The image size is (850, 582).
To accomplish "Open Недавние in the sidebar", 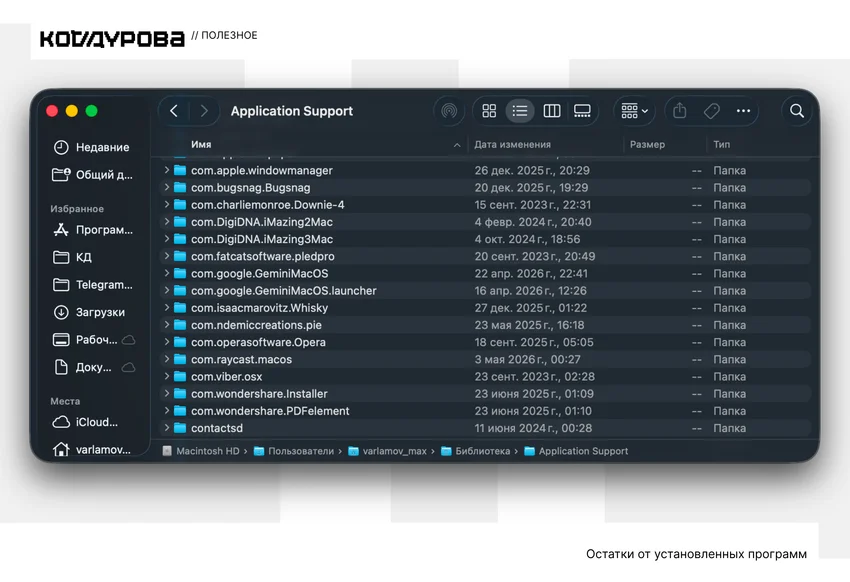I will 92,147.
